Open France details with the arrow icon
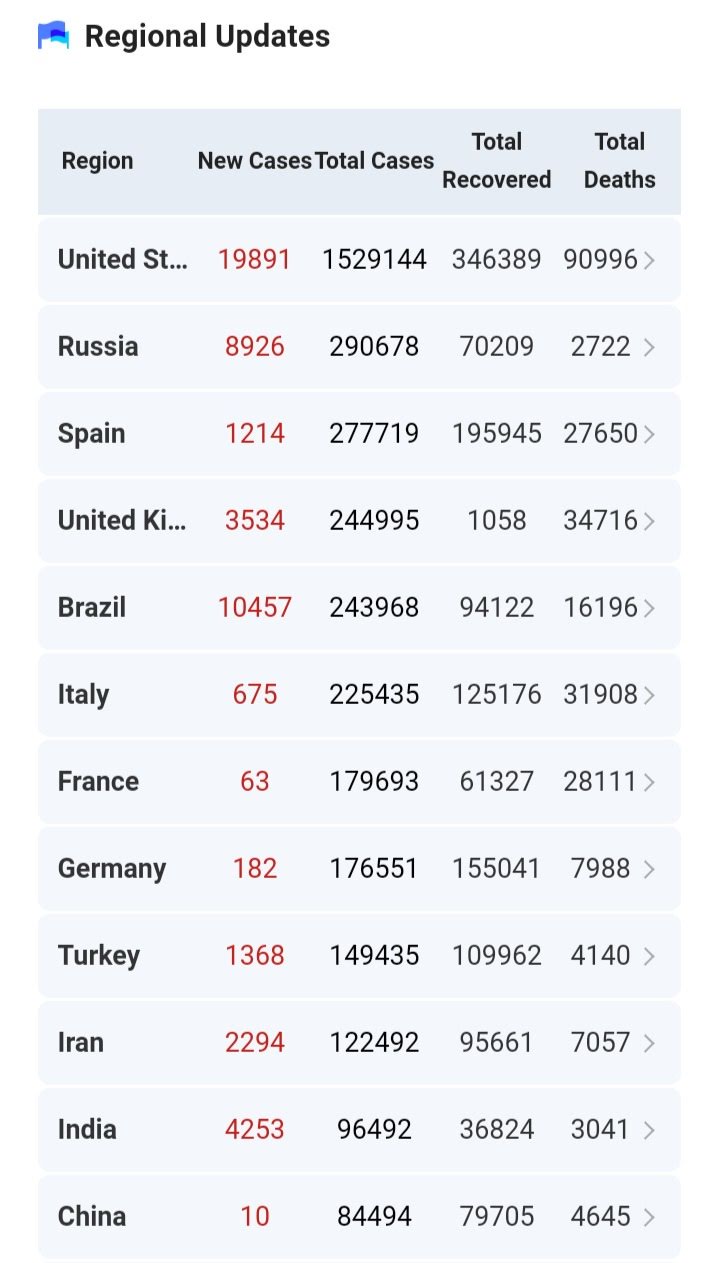 pos(649,782)
